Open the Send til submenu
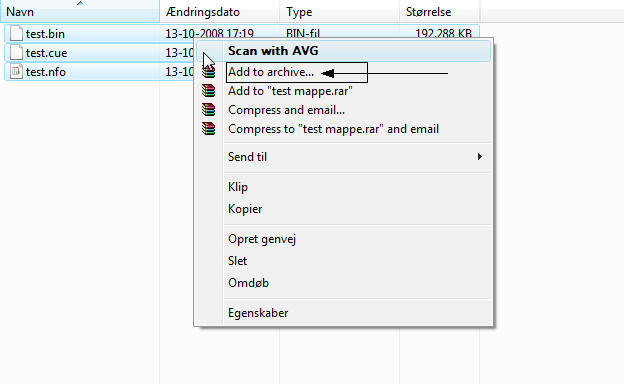 point(344,157)
